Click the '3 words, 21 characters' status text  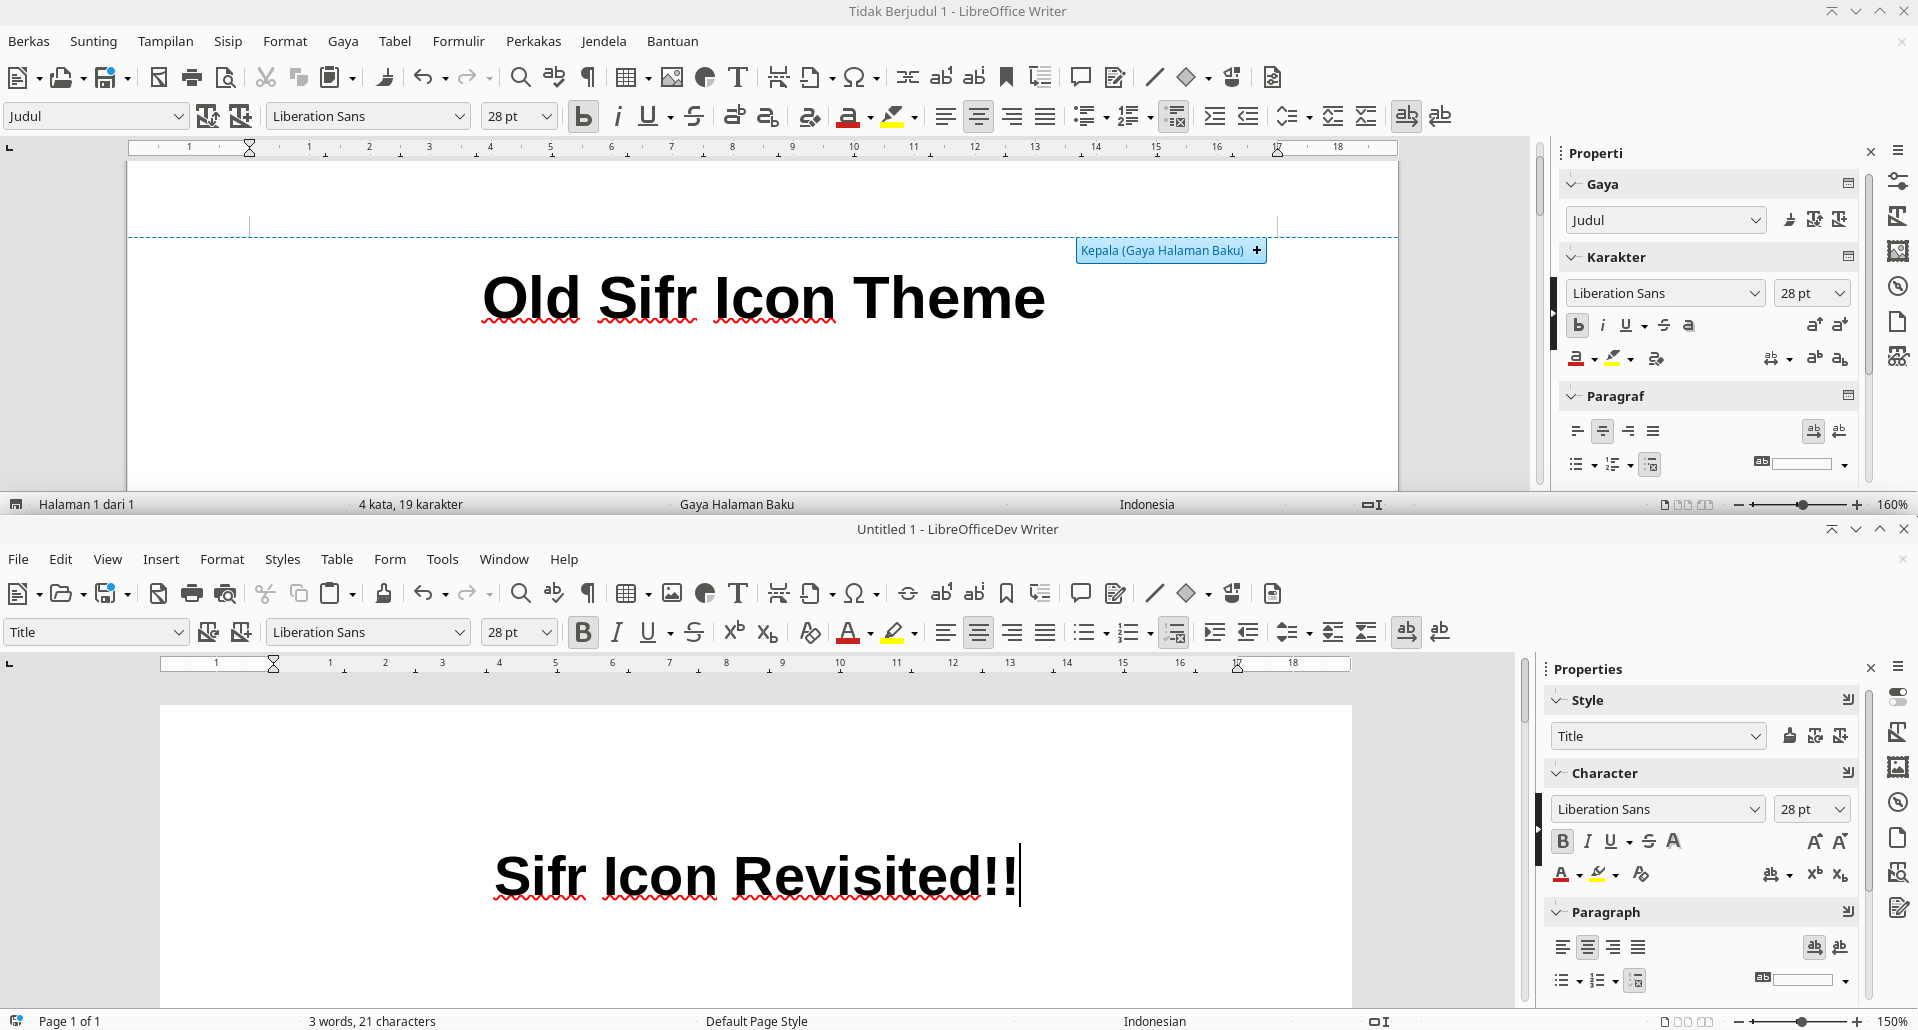(372, 1021)
